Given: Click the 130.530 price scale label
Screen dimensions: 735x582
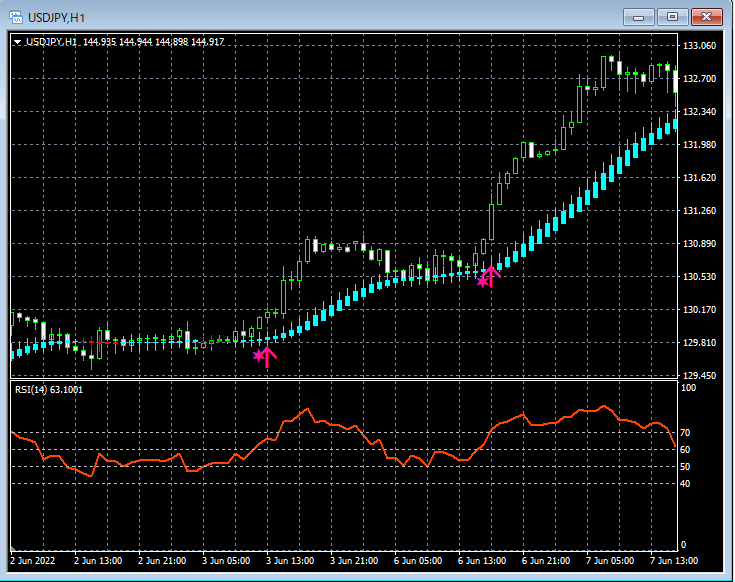Looking at the screenshot, I should pyautogui.click(x=699, y=276).
